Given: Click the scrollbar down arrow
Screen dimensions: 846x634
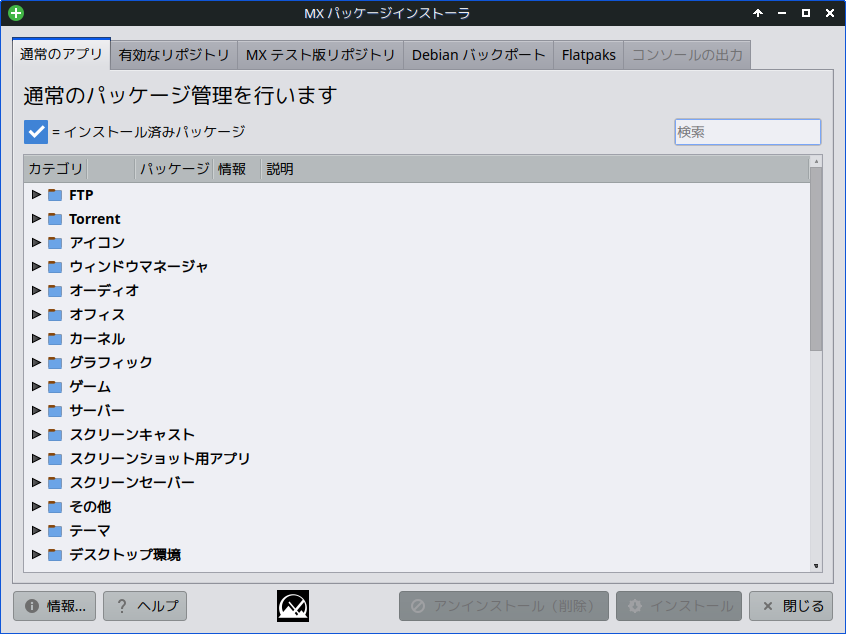Looking at the screenshot, I should coord(816,566).
